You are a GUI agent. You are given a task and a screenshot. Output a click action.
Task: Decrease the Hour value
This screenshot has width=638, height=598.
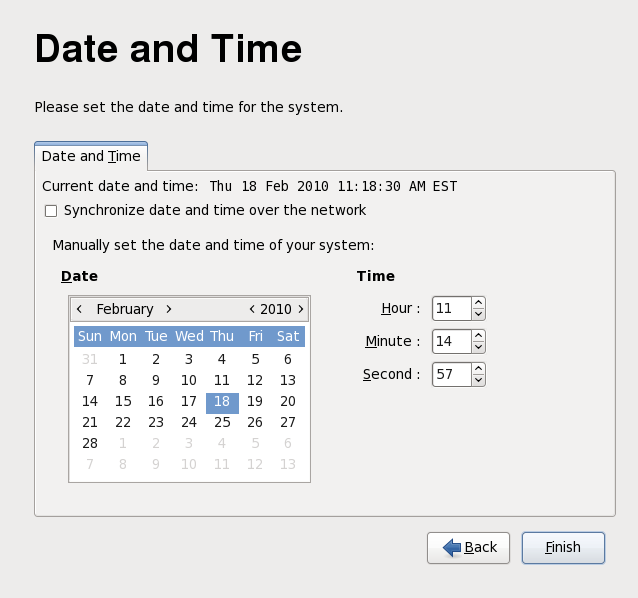478,314
